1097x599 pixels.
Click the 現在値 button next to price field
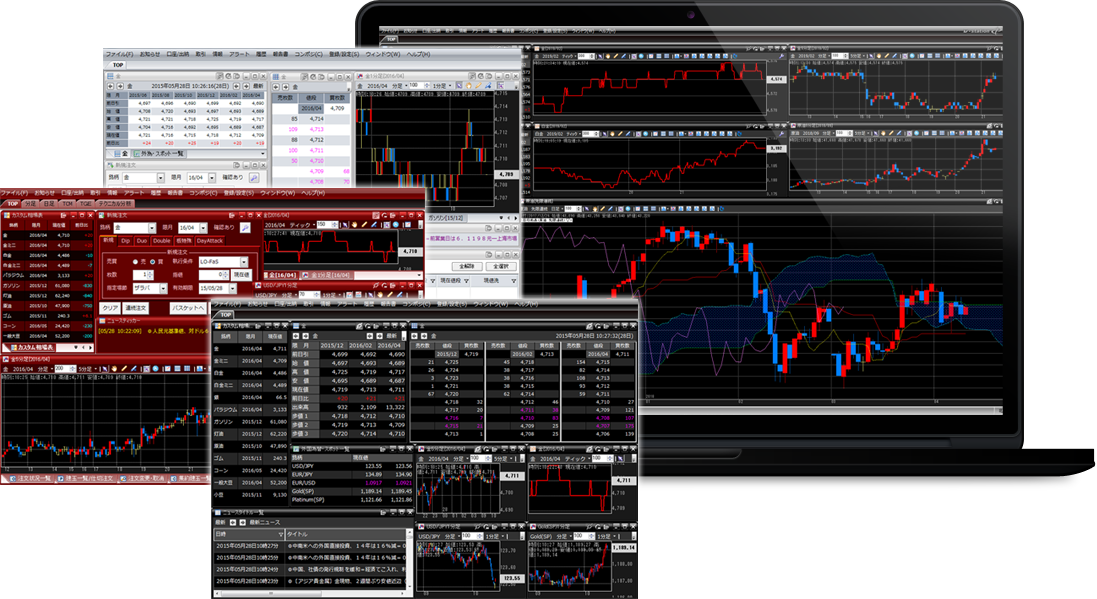click(x=242, y=274)
